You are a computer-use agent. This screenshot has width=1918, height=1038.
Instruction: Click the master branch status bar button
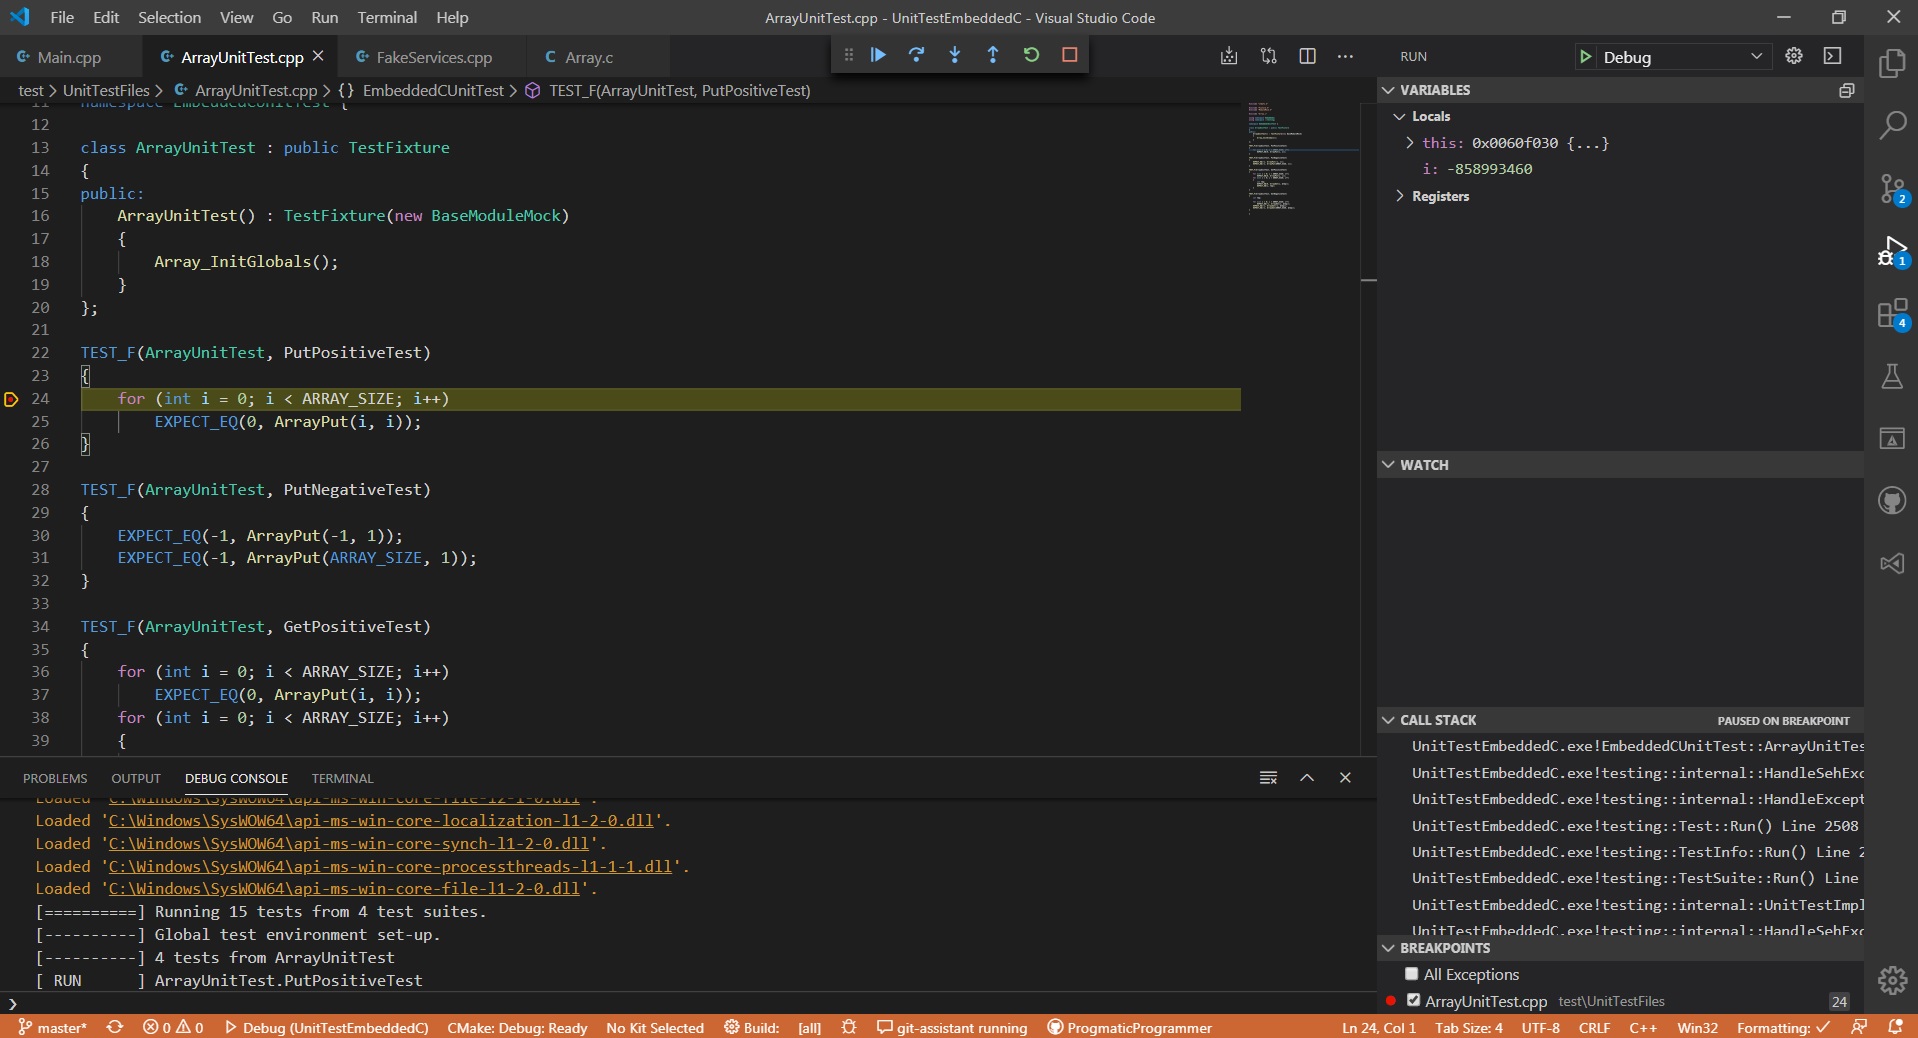click(x=52, y=1028)
